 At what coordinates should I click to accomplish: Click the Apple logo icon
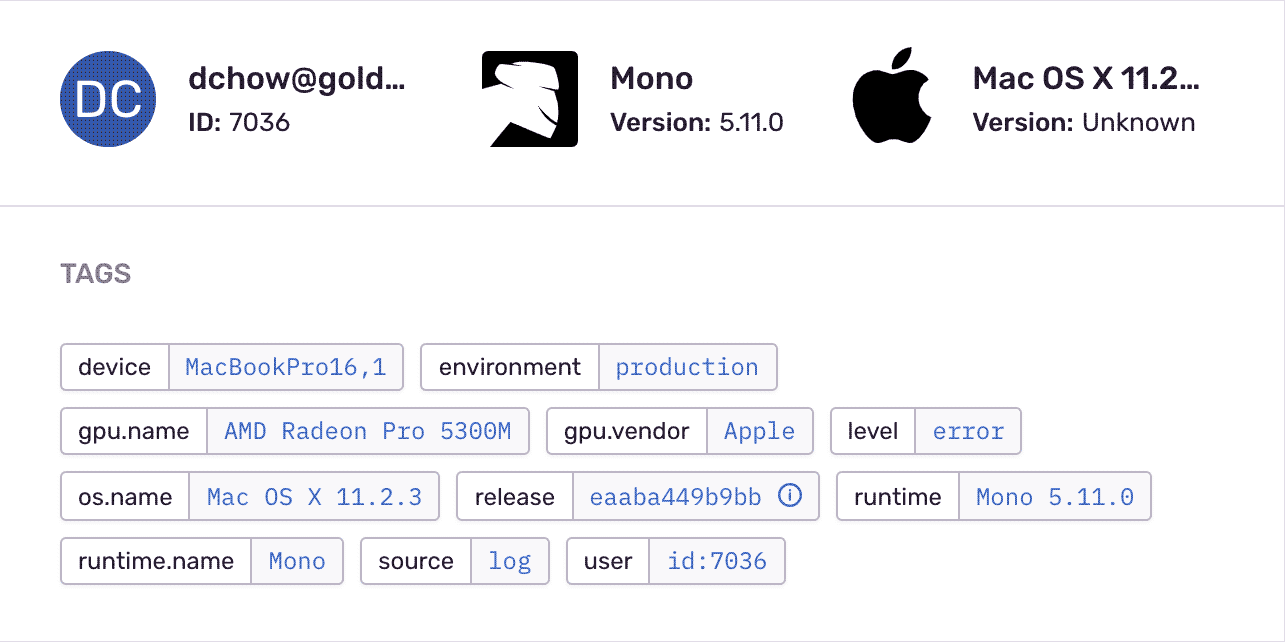point(891,96)
